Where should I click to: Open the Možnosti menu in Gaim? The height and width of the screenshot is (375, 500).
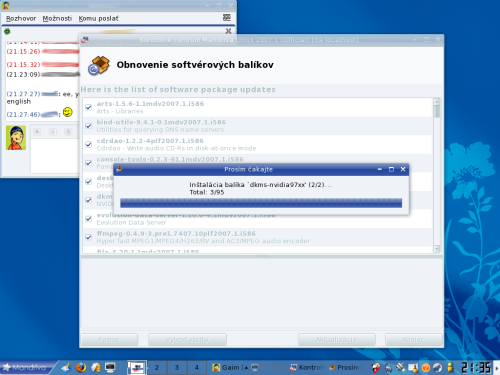(57, 18)
